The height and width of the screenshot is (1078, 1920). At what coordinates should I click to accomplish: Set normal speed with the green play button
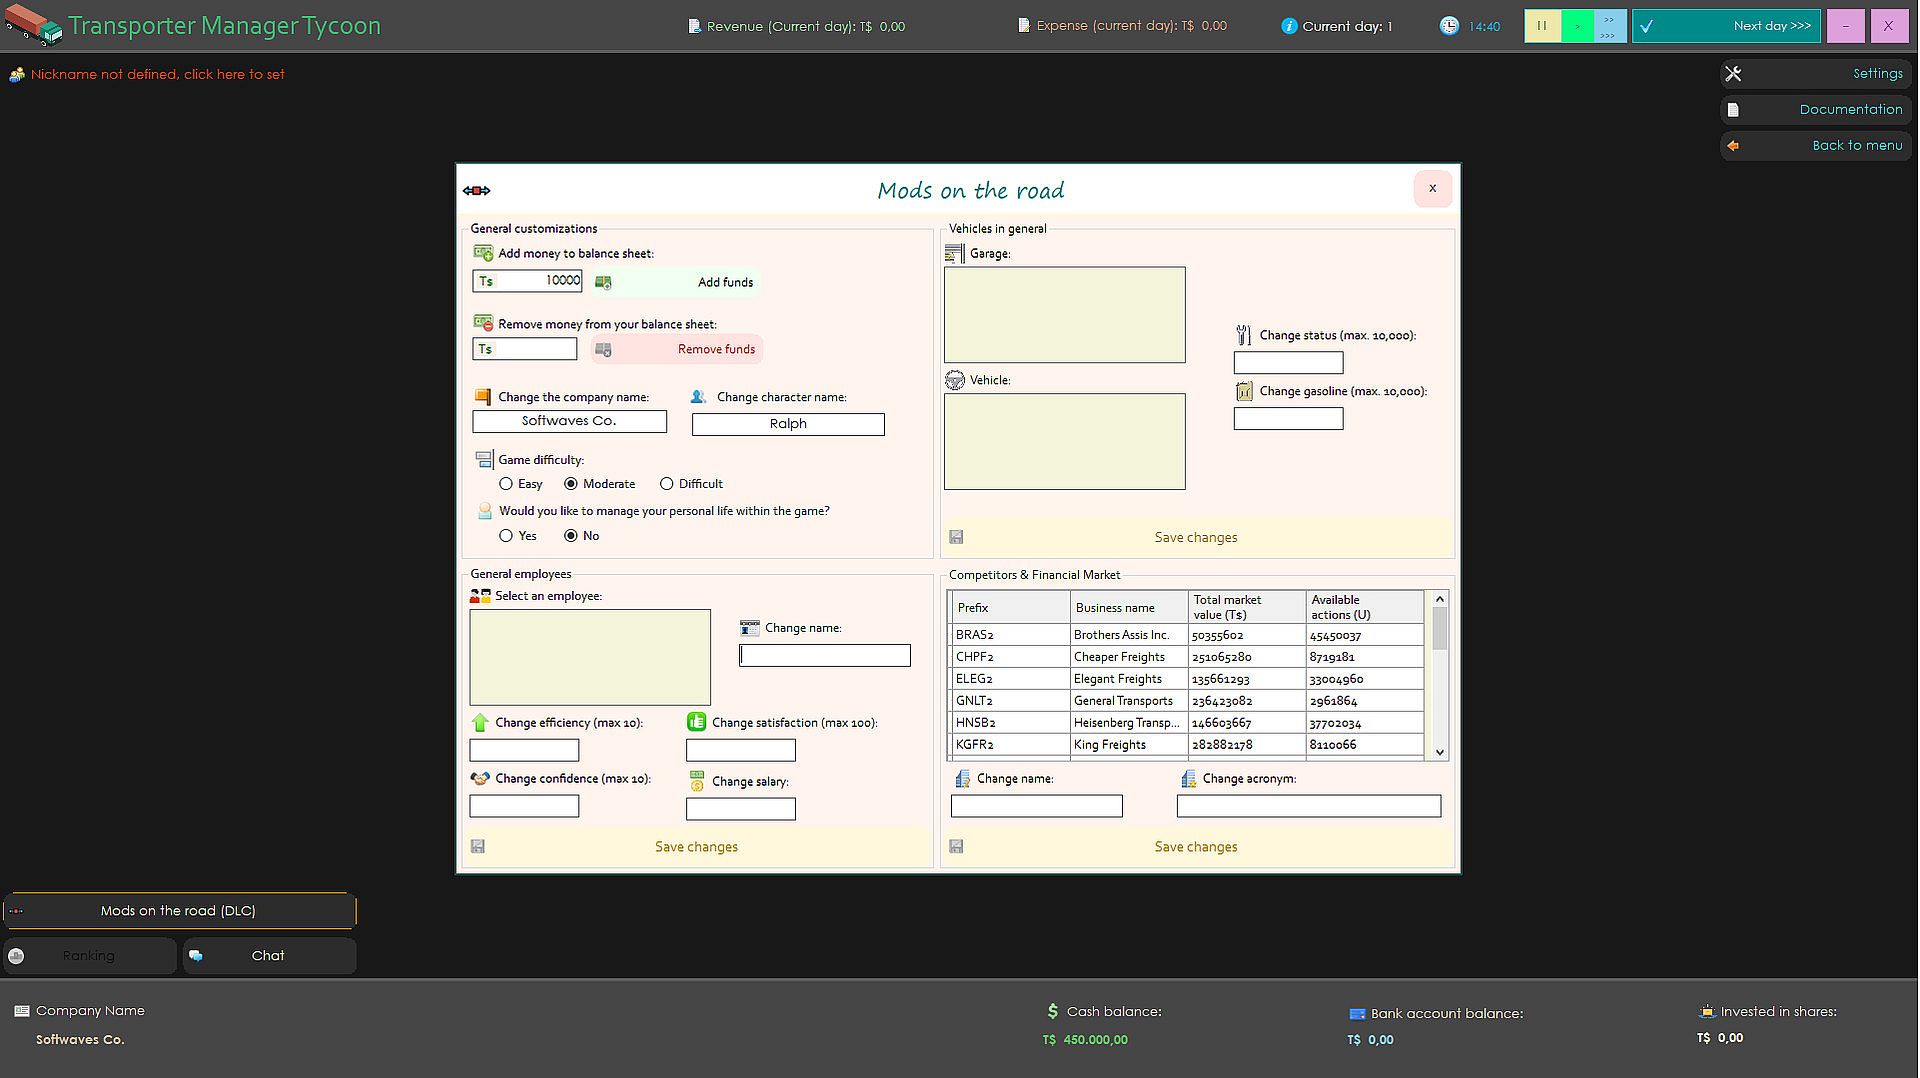[x=1577, y=26]
